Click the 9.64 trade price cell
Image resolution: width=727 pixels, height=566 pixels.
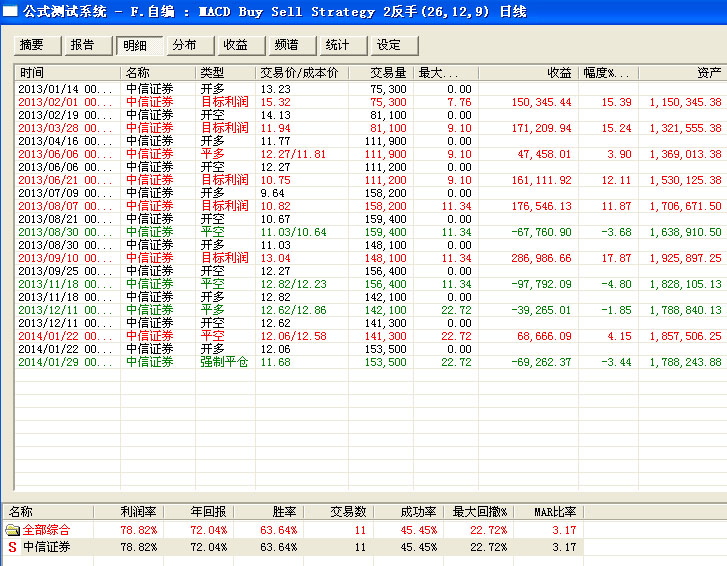coord(273,193)
